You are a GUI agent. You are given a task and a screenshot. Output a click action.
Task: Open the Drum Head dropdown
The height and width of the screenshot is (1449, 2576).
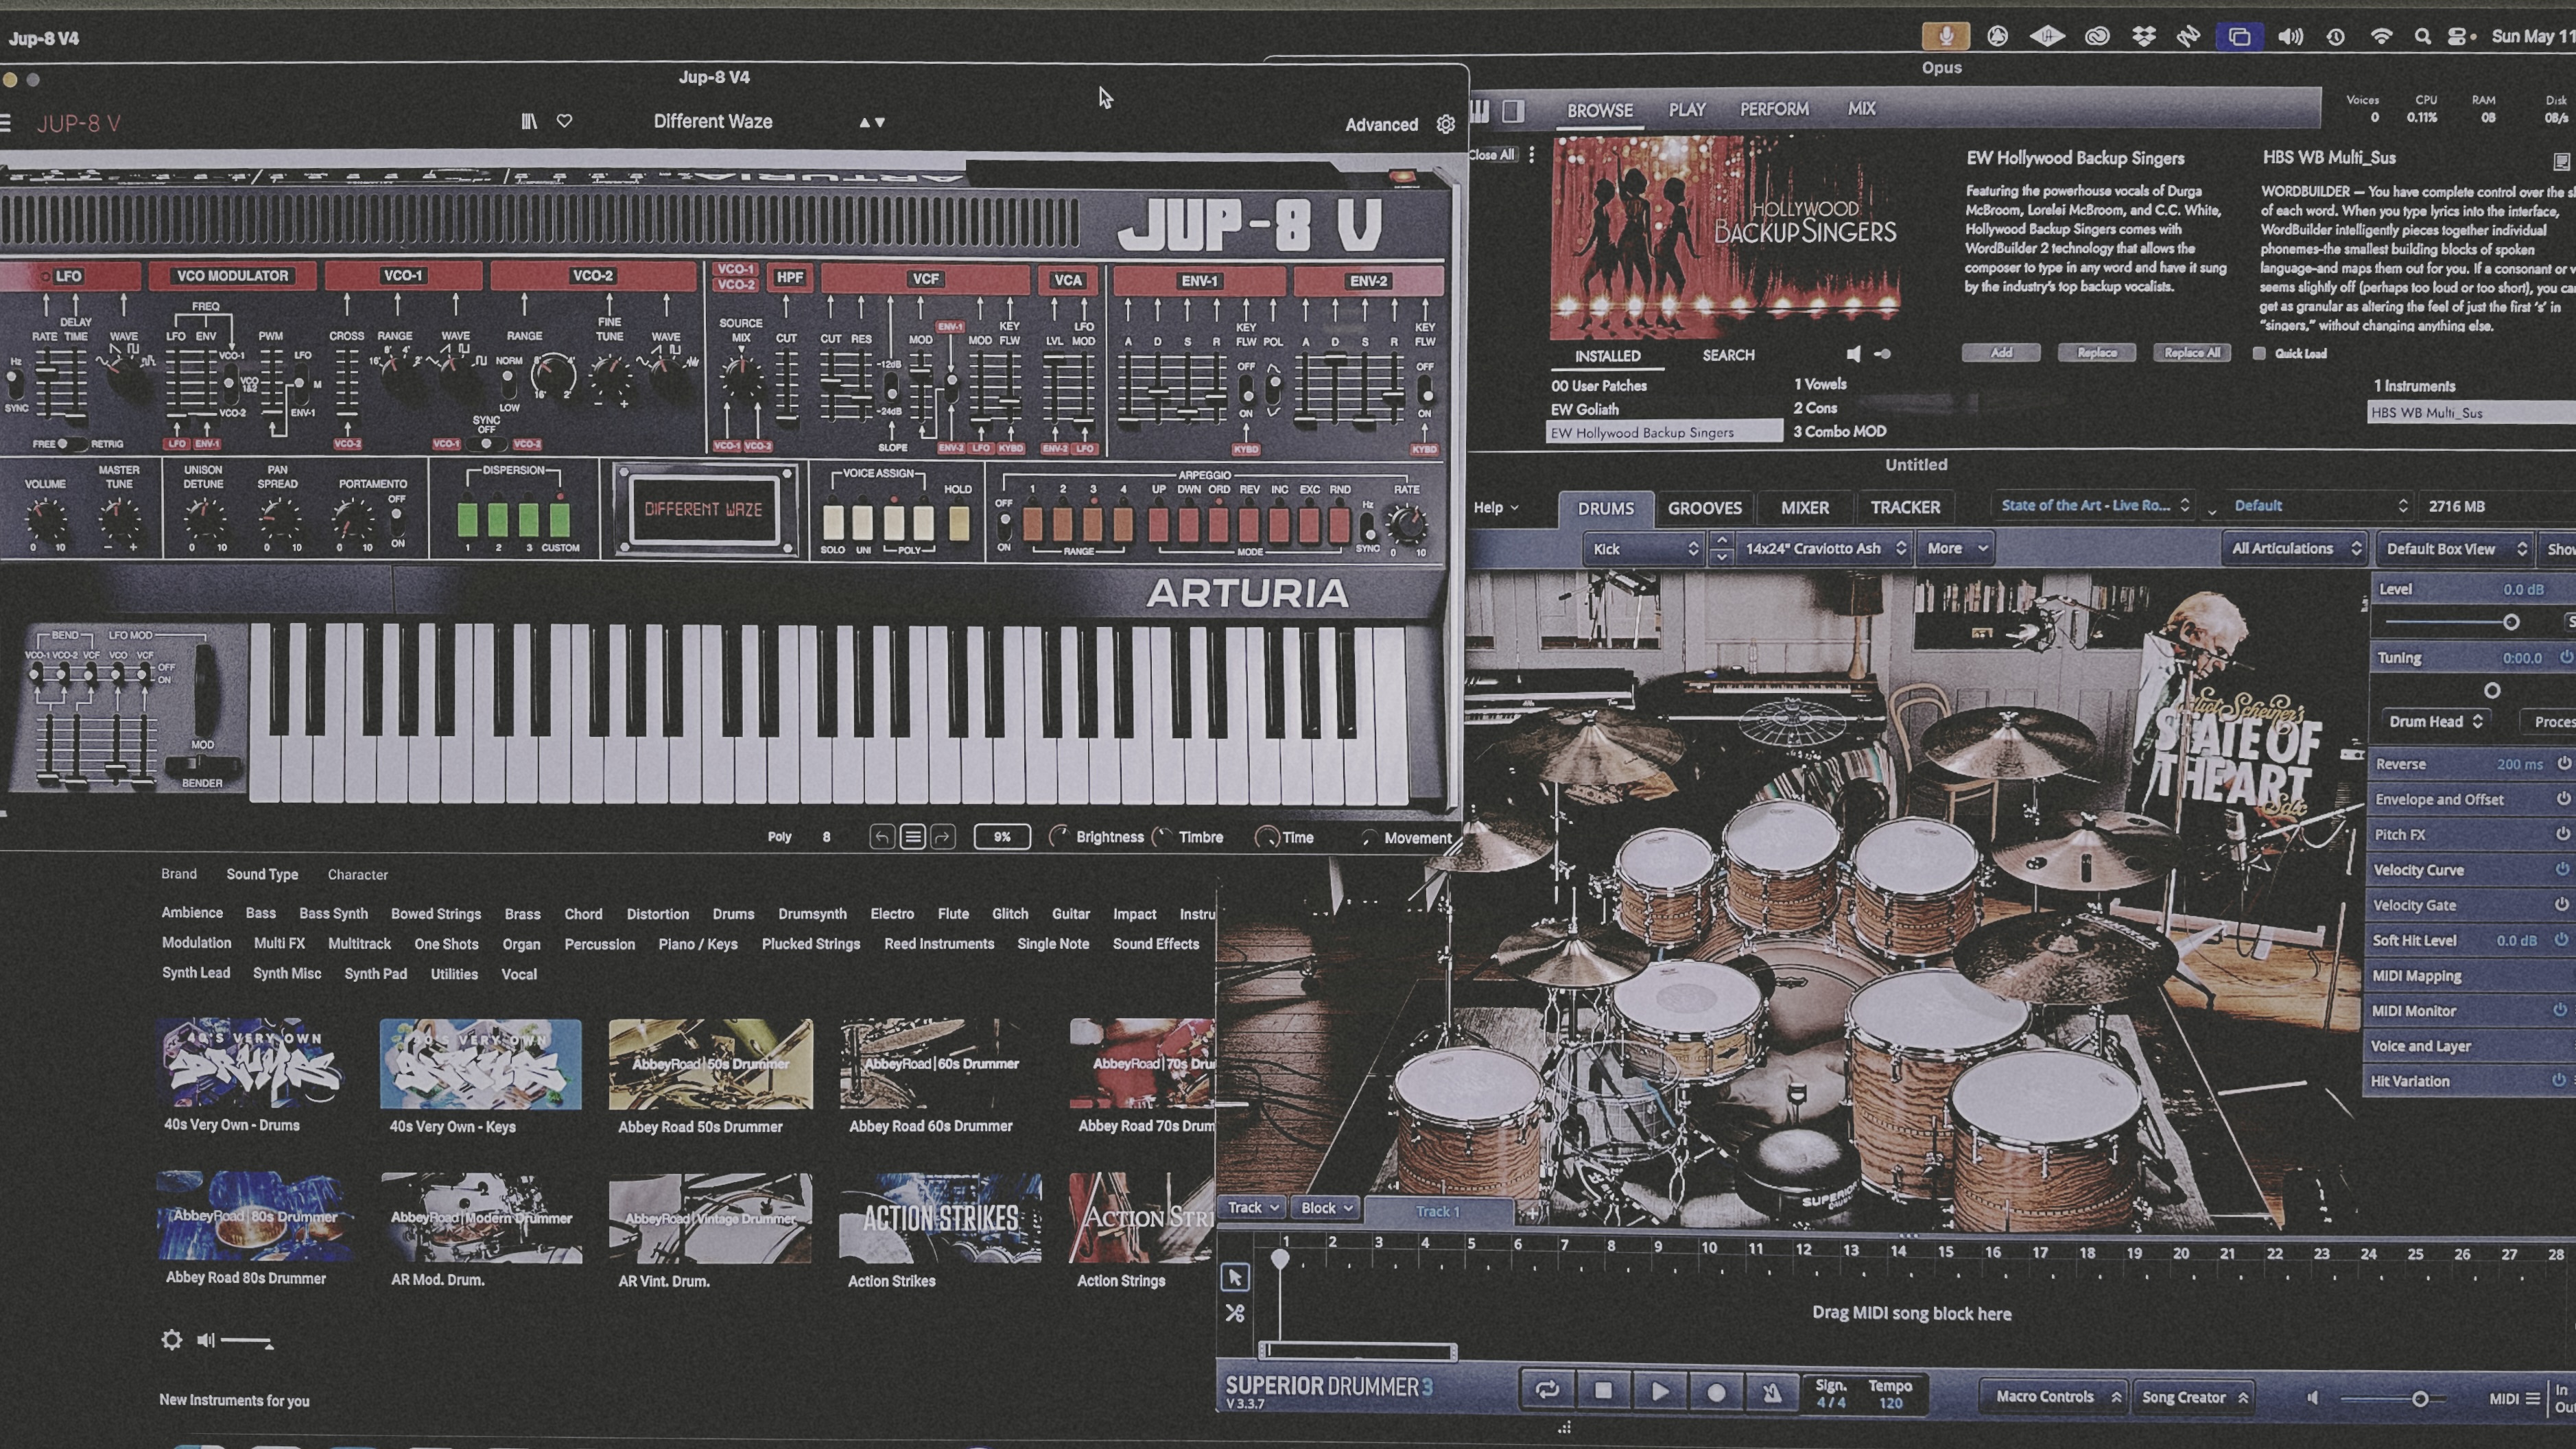pos(2435,721)
